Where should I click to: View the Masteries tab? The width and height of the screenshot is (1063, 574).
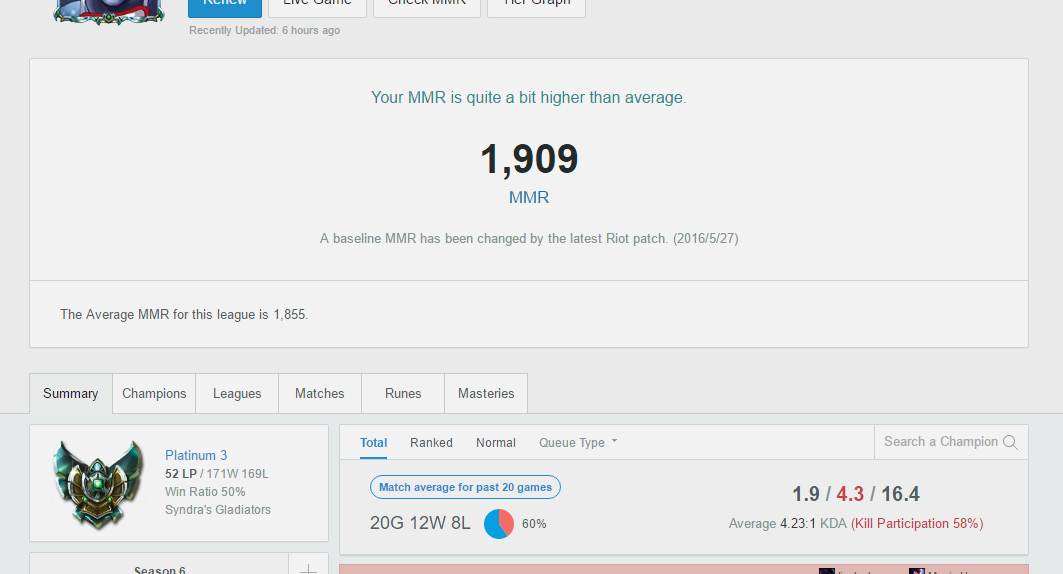click(x=486, y=394)
